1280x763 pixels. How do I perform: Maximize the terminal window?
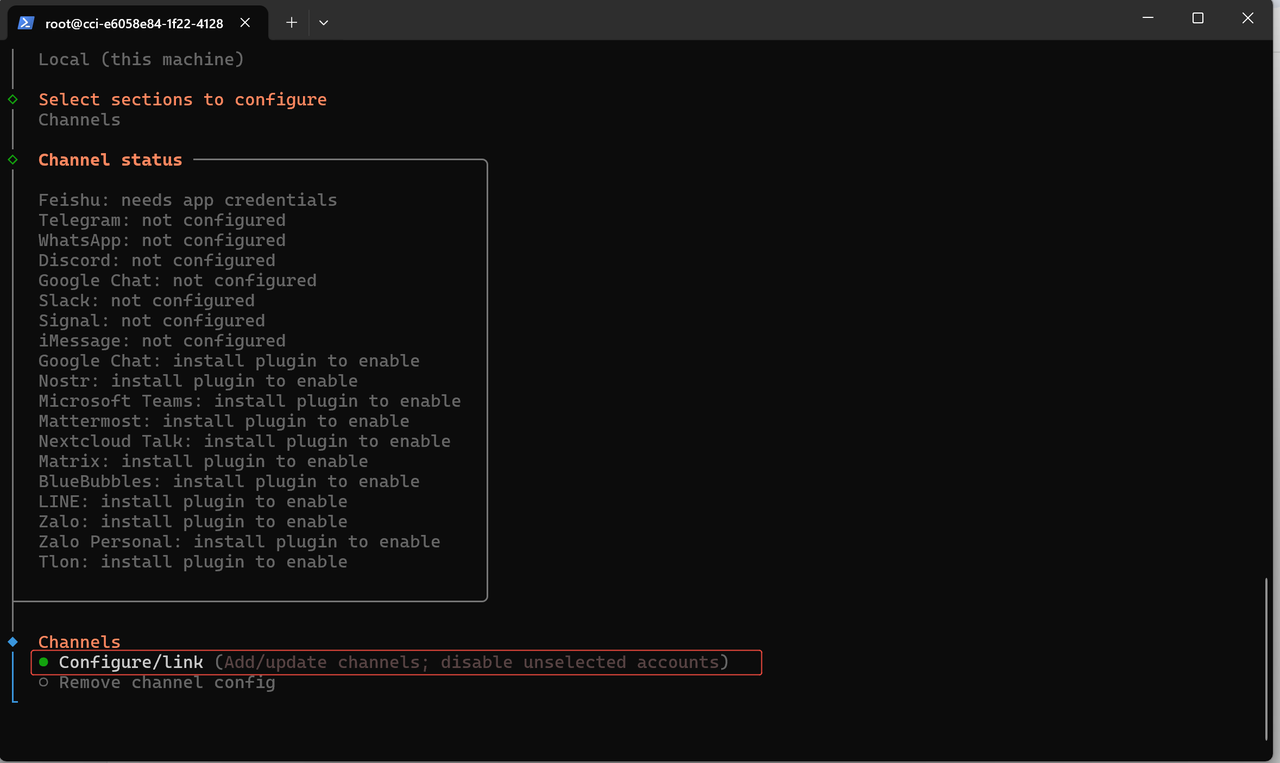click(1198, 18)
